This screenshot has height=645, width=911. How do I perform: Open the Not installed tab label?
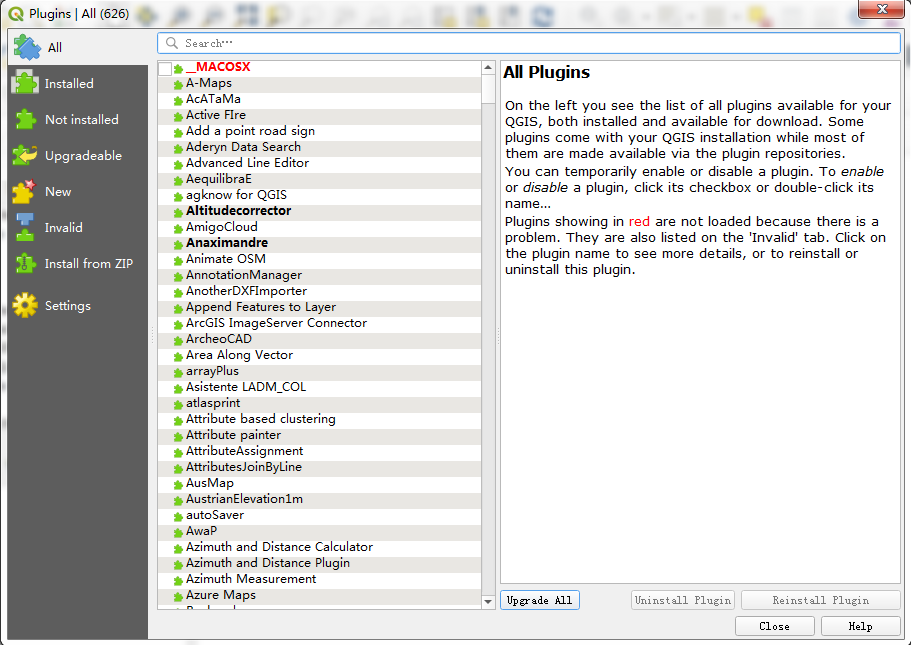[81, 120]
